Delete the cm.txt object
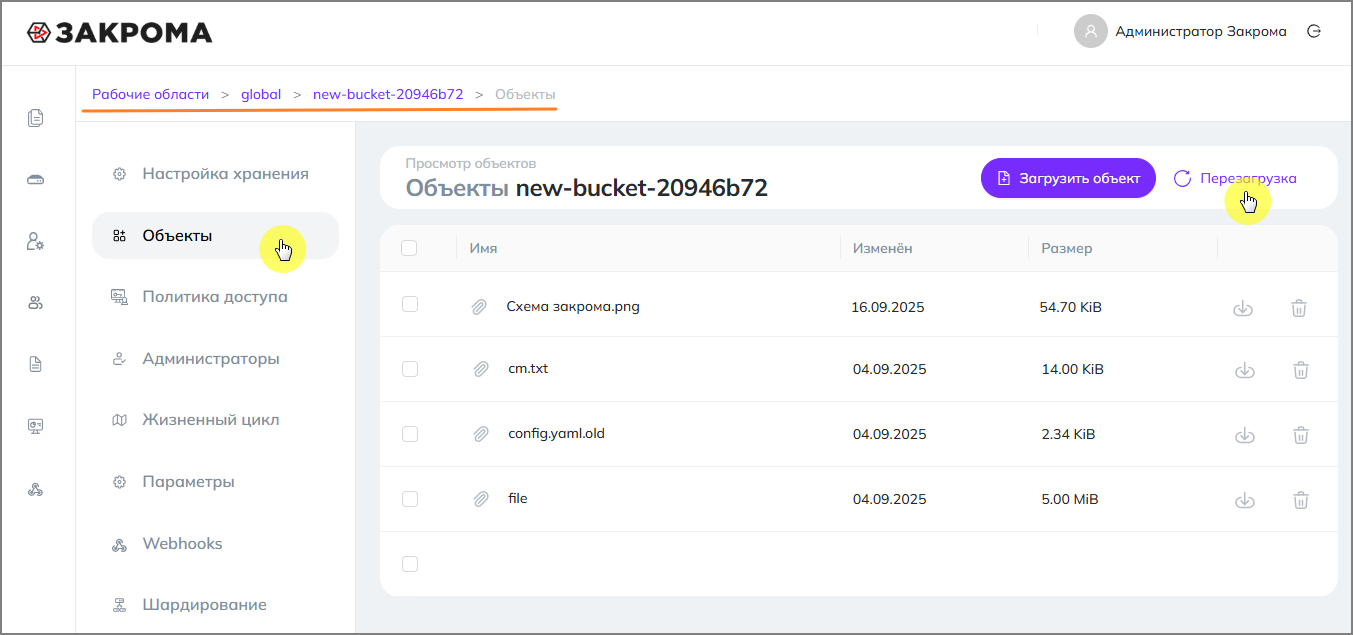This screenshot has height=635, width=1353. tap(1300, 370)
